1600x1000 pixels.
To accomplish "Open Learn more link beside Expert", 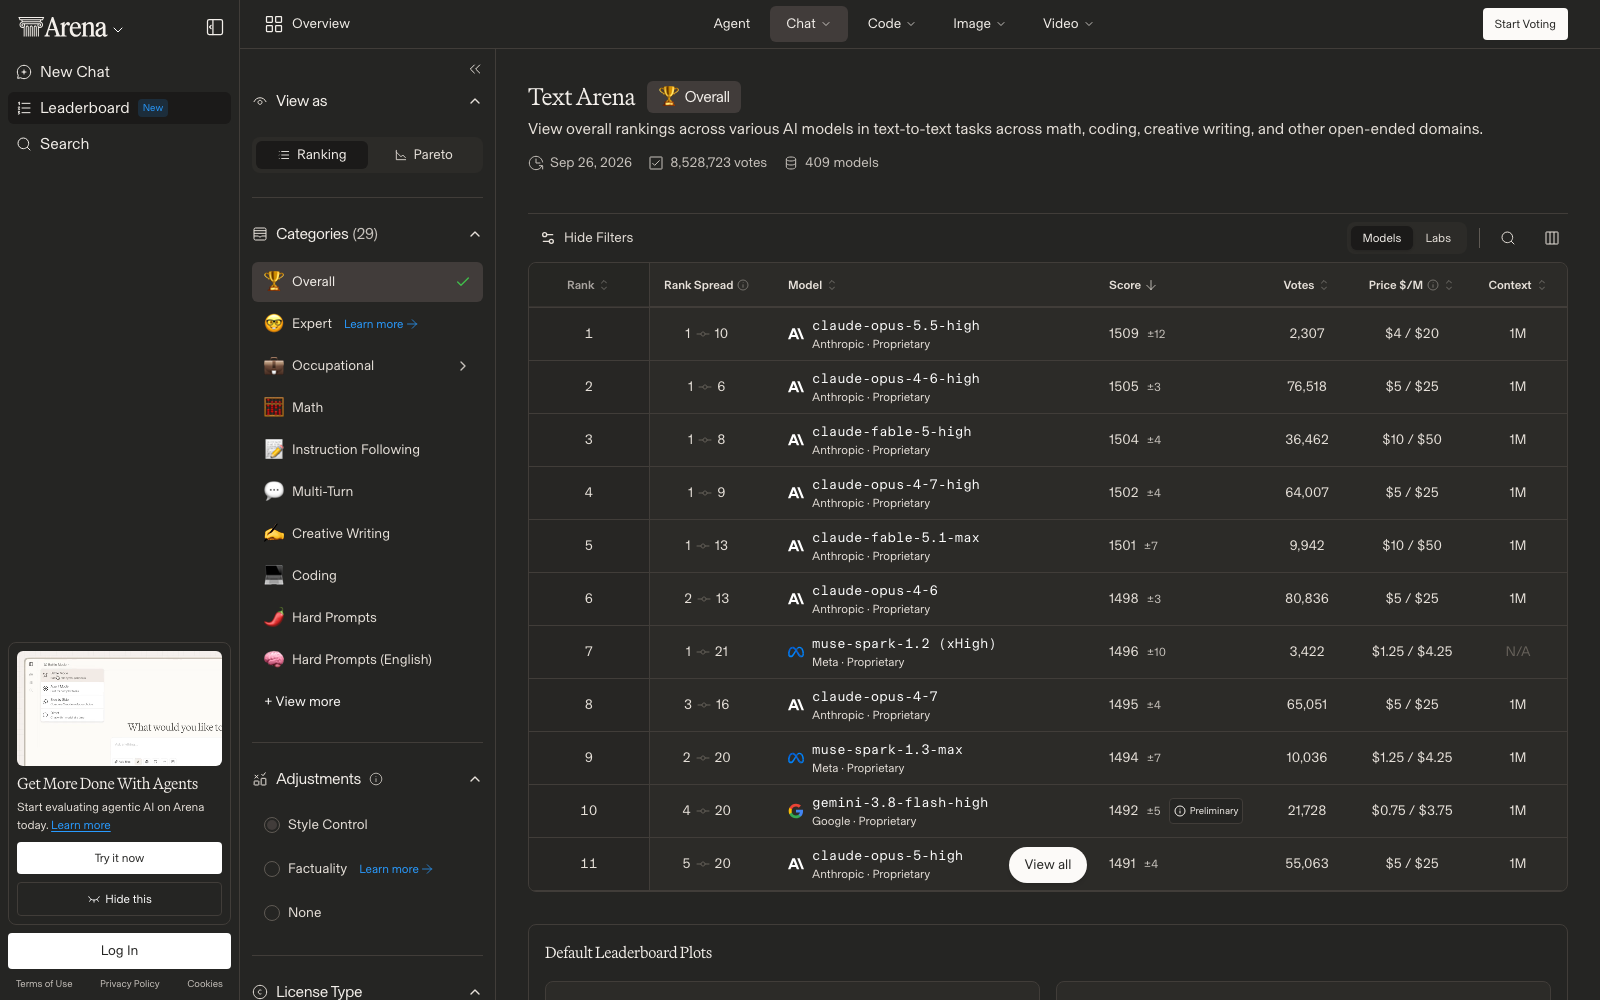I will coord(380,324).
